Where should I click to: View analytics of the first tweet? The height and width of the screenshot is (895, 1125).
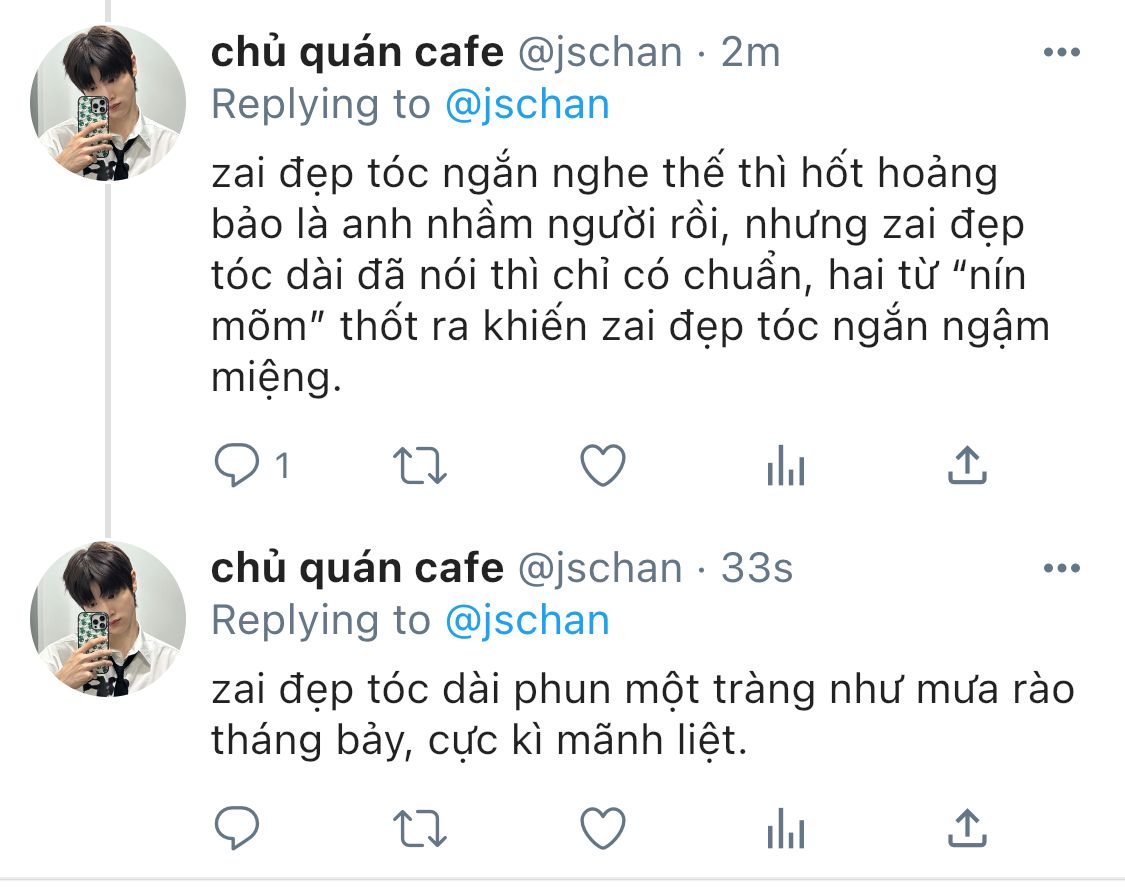click(786, 465)
